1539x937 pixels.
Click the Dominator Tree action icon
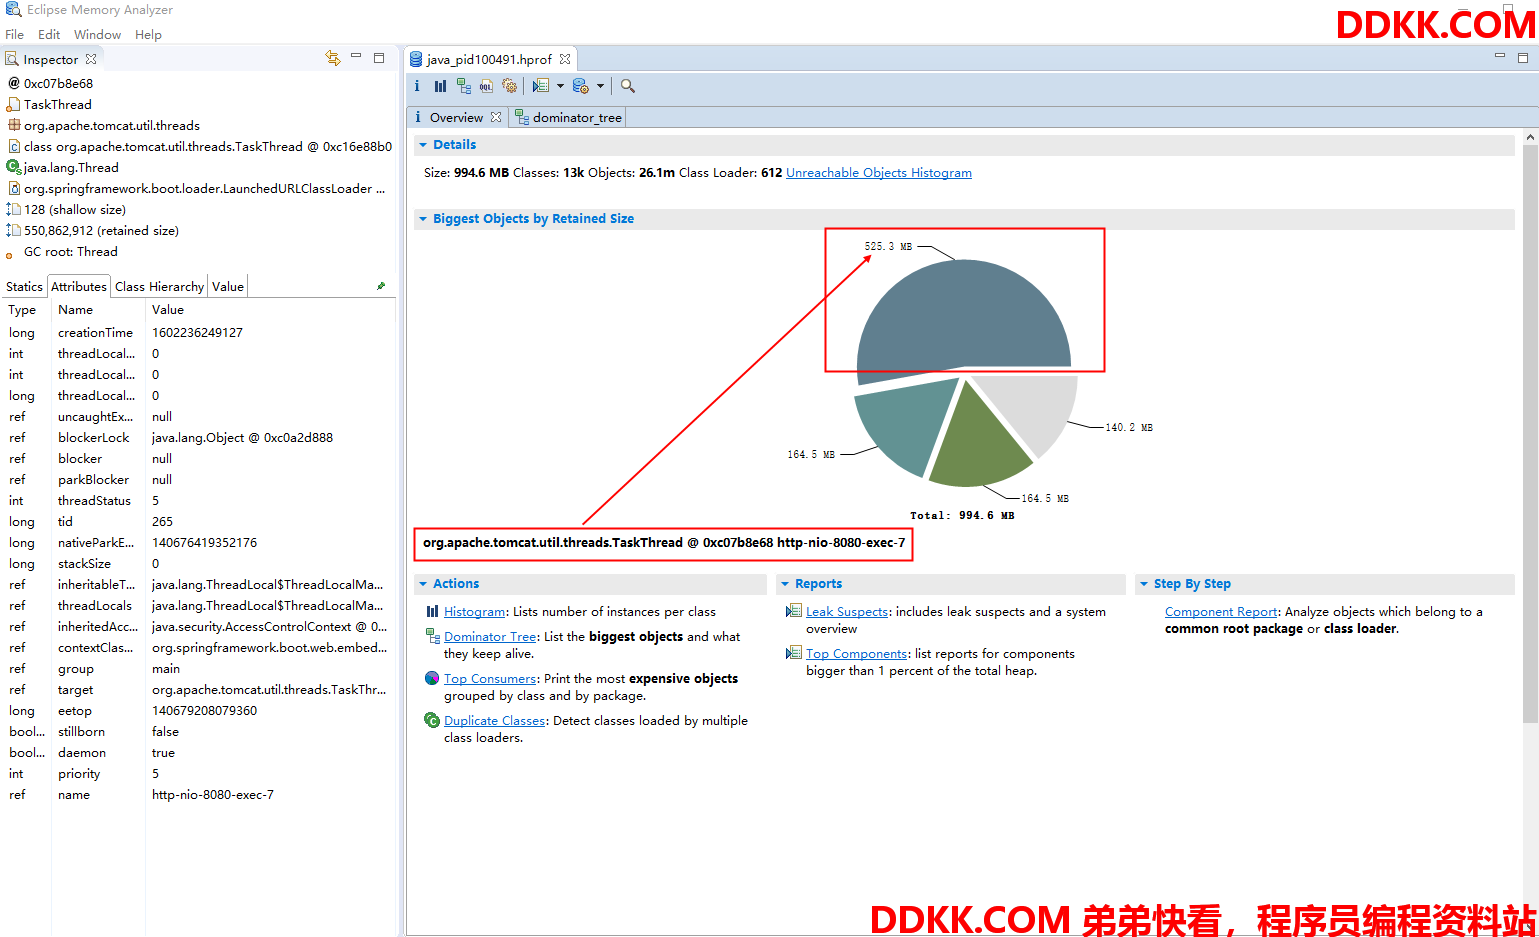(432, 635)
